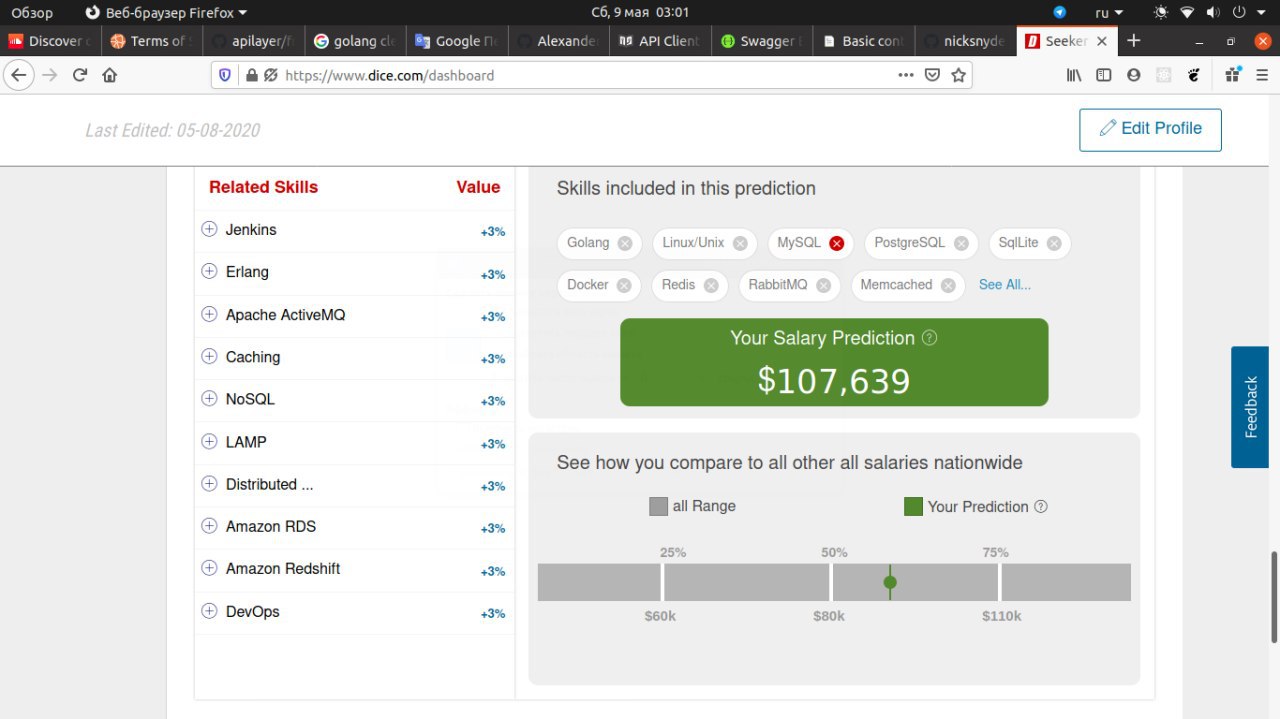Click the $107,639 salary prediction box
The height and width of the screenshot is (719, 1280).
tap(834, 362)
